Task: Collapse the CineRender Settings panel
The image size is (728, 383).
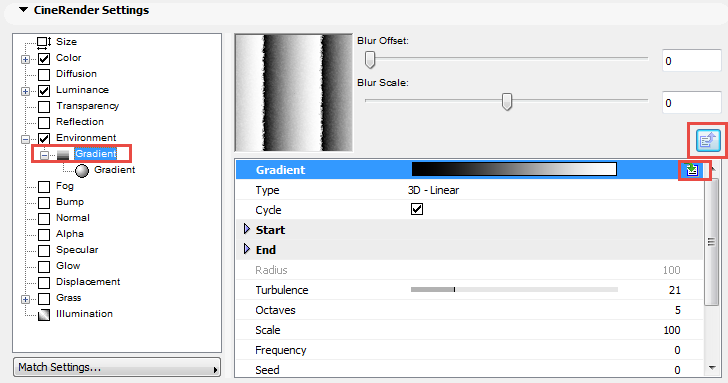Action: pyautogui.click(x=23, y=10)
